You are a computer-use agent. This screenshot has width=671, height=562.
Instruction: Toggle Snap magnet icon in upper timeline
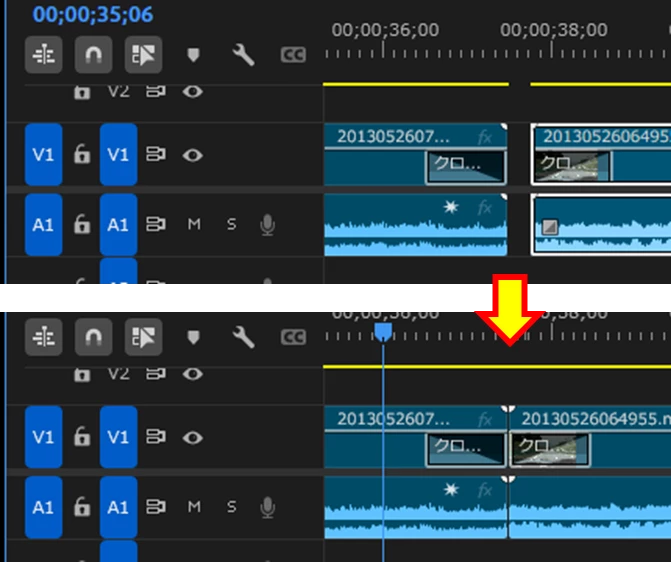(x=93, y=55)
